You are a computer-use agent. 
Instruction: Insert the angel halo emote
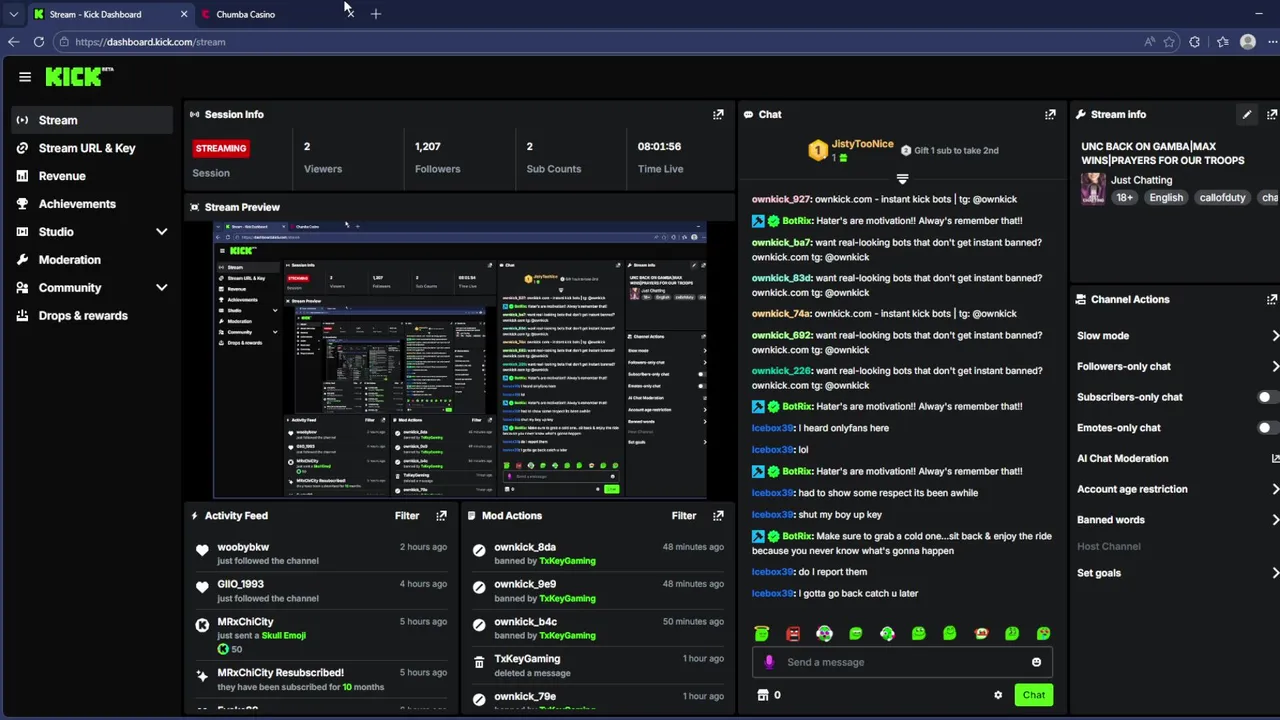(x=762, y=633)
